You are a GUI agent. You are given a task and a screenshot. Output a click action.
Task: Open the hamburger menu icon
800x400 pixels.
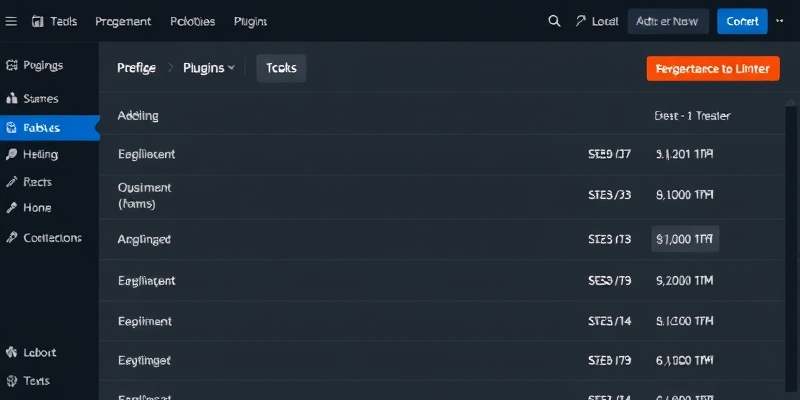[11, 21]
